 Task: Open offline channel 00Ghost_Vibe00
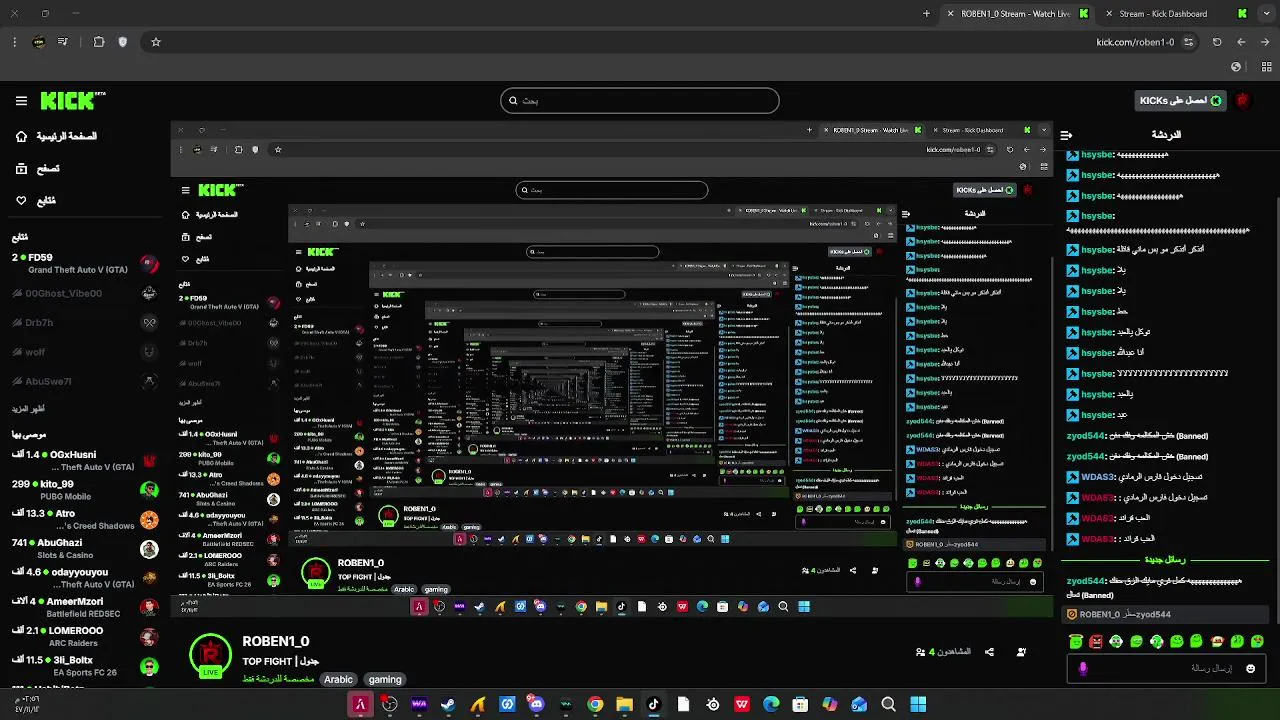click(85, 293)
